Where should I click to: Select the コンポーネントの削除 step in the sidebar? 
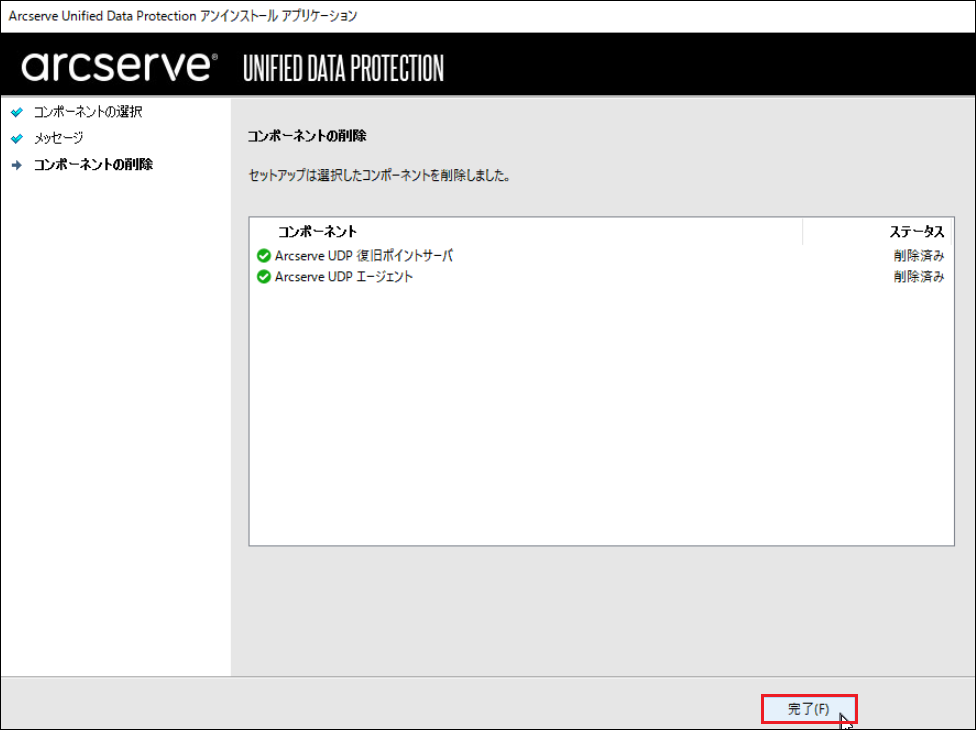click(93, 164)
